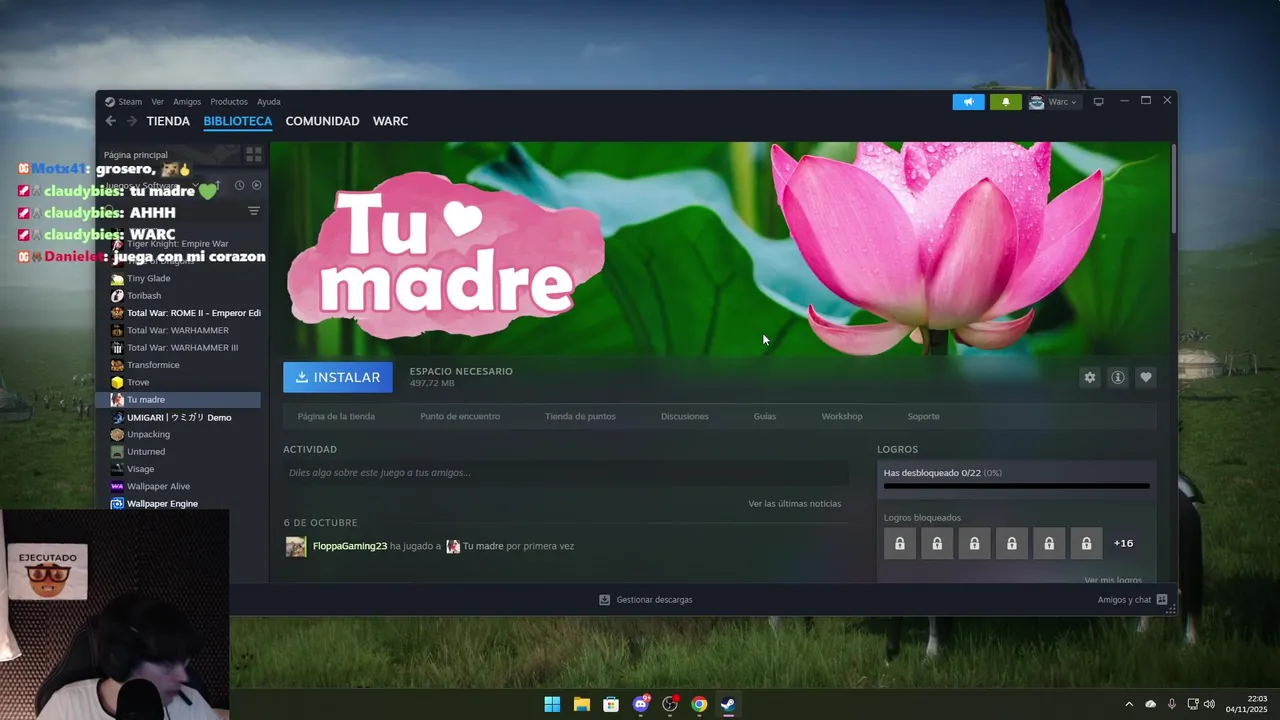Select Unpacking in library list

(x=148, y=435)
